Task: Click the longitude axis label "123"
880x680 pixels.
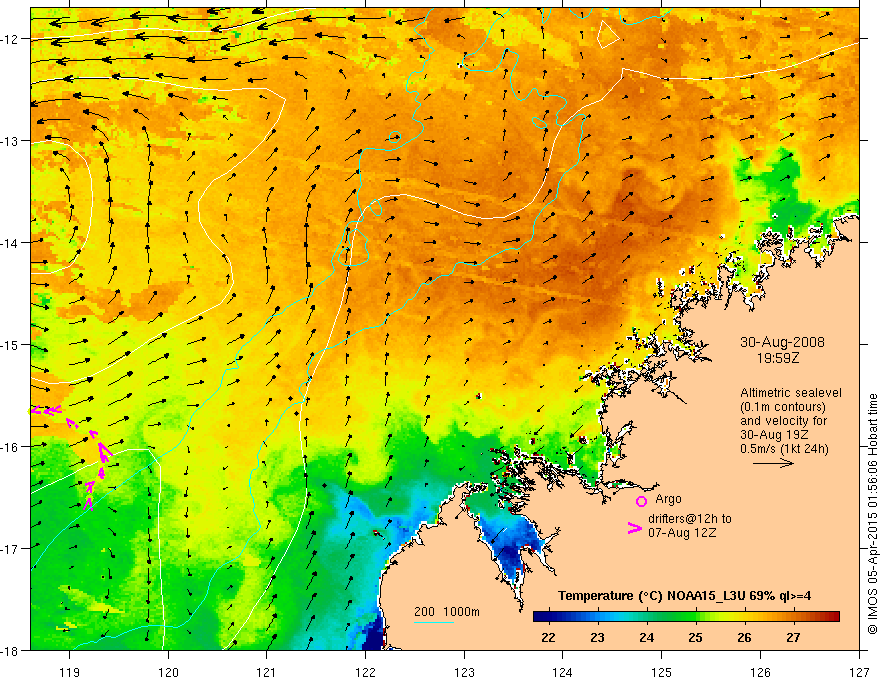Action: pos(464,672)
